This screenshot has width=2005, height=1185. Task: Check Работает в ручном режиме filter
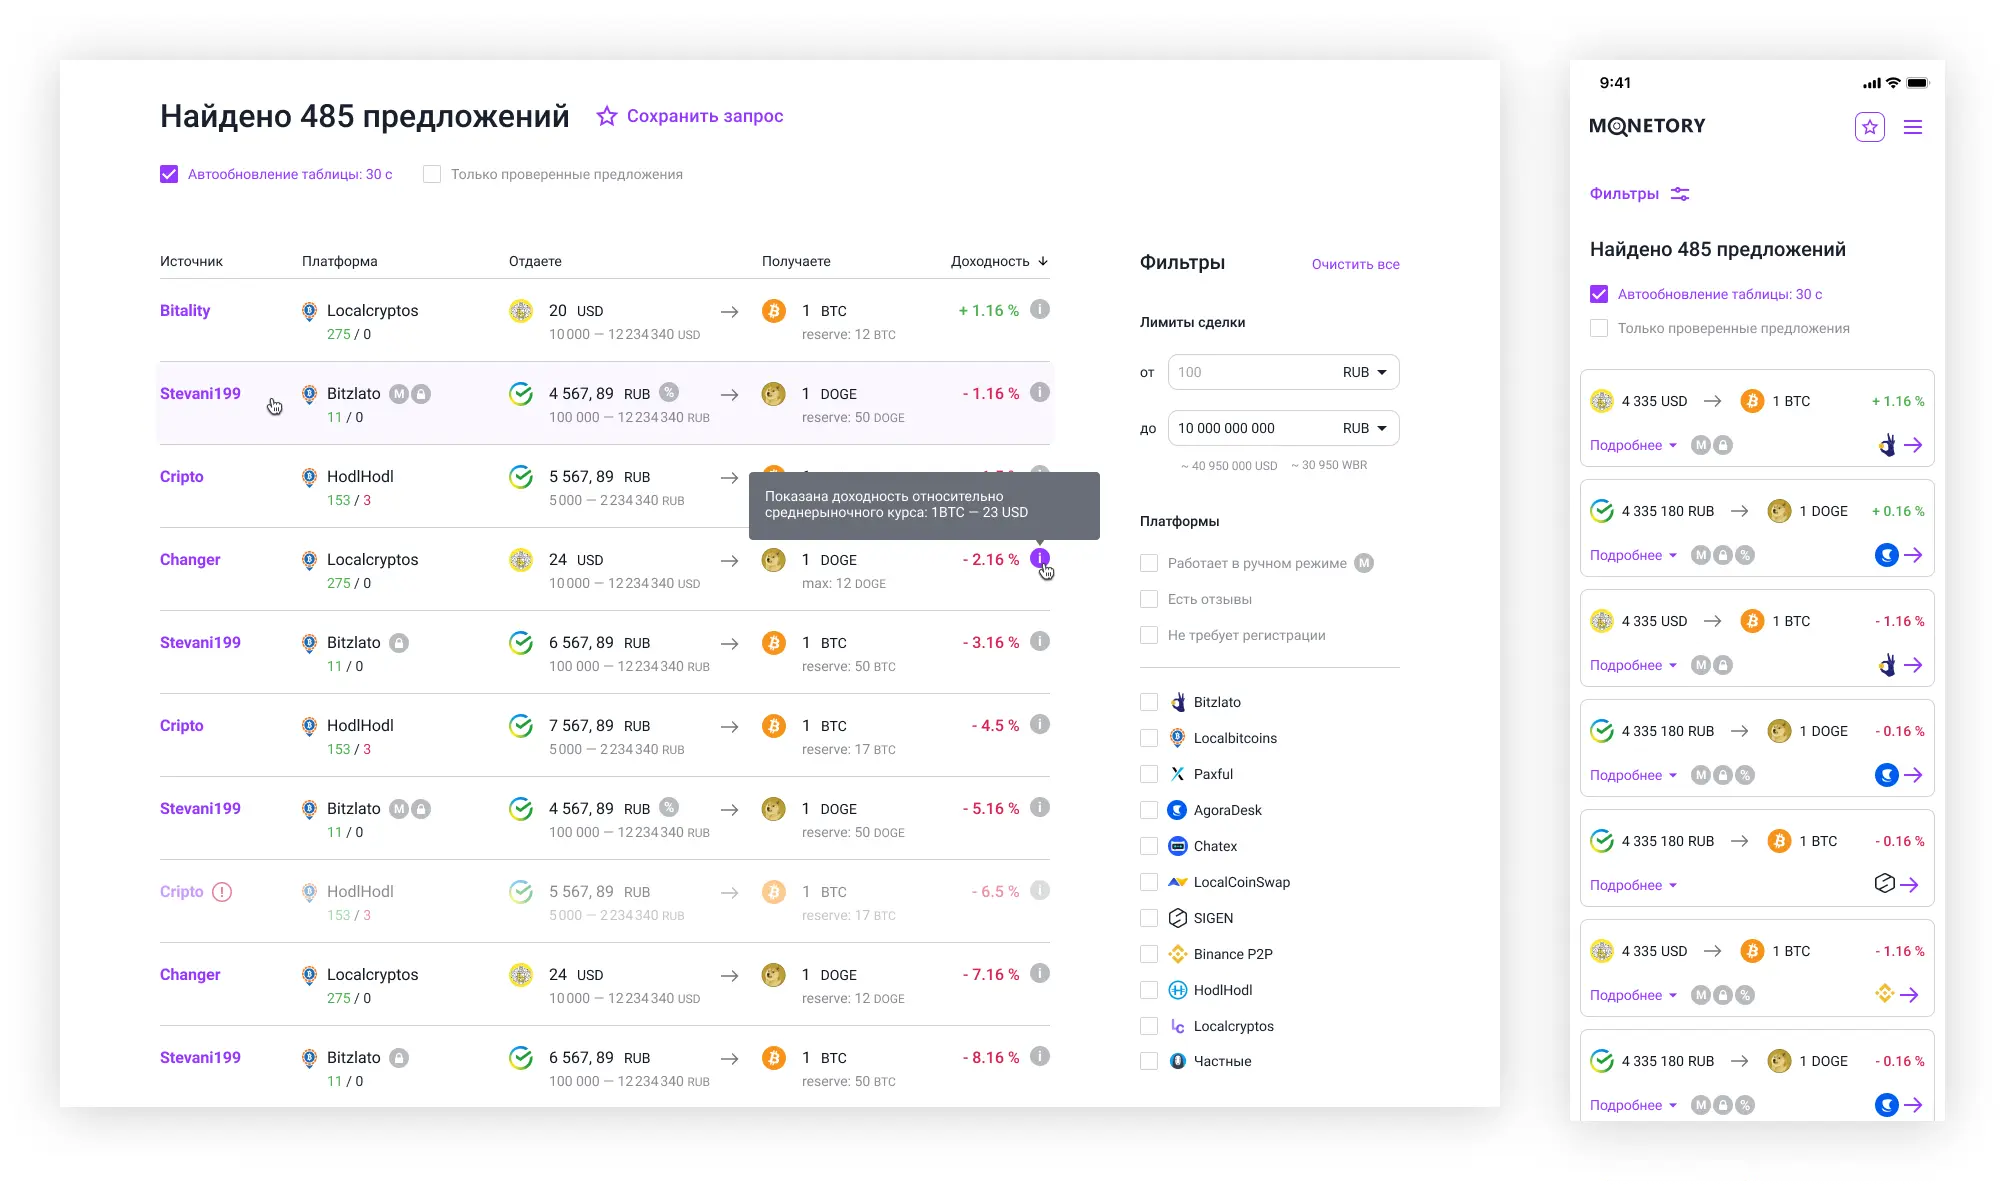click(1149, 563)
